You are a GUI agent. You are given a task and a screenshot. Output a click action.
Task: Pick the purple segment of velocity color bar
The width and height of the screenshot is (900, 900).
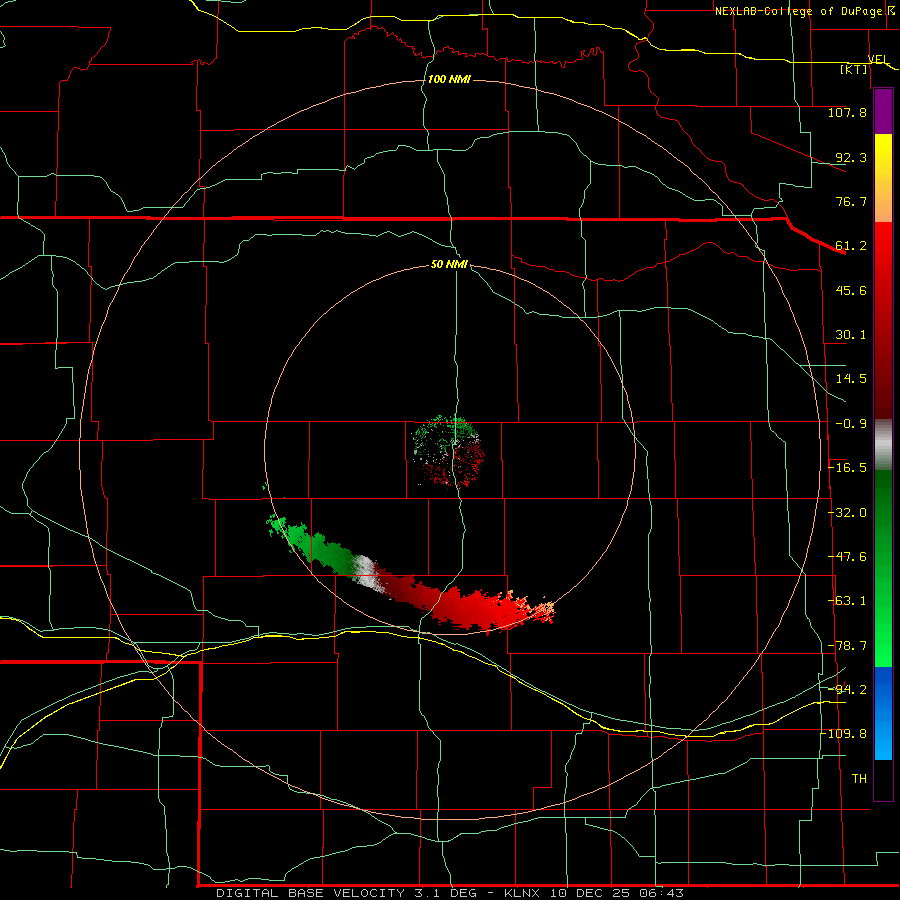pos(883,111)
